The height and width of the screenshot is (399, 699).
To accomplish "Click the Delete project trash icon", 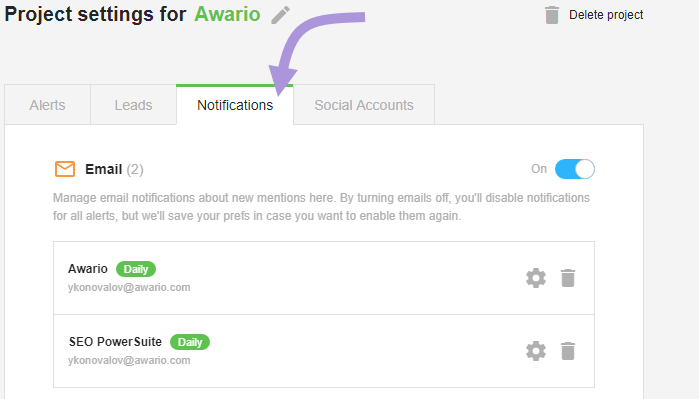I will pyautogui.click(x=552, y=15).
